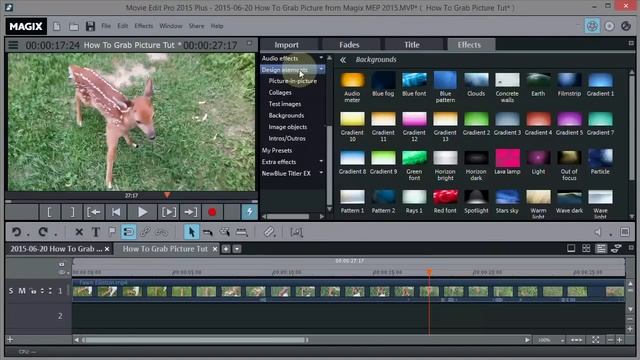Toggle Solo S on track 1
This screenshot has width=640, height=360.
tap(11, 291)
